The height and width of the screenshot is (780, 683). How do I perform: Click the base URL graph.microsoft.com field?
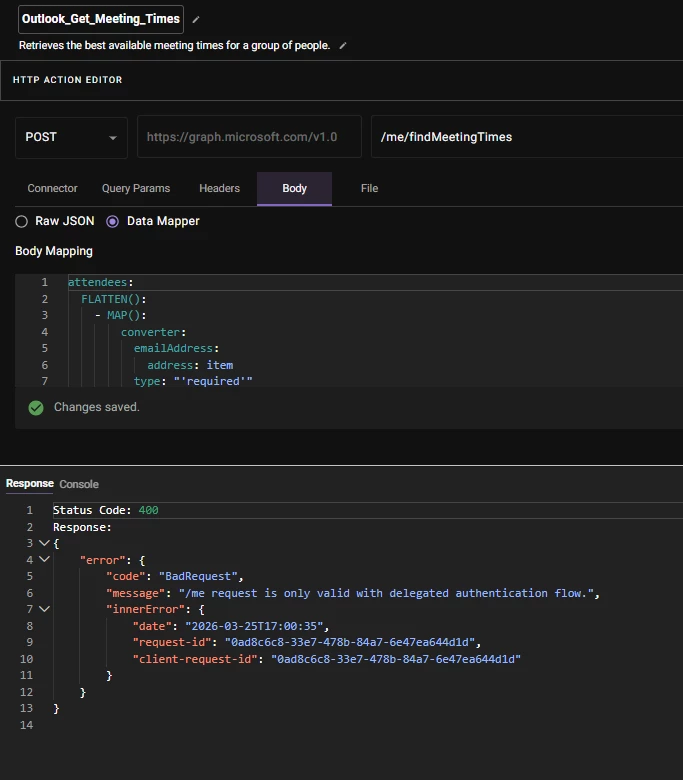[249, 137]
